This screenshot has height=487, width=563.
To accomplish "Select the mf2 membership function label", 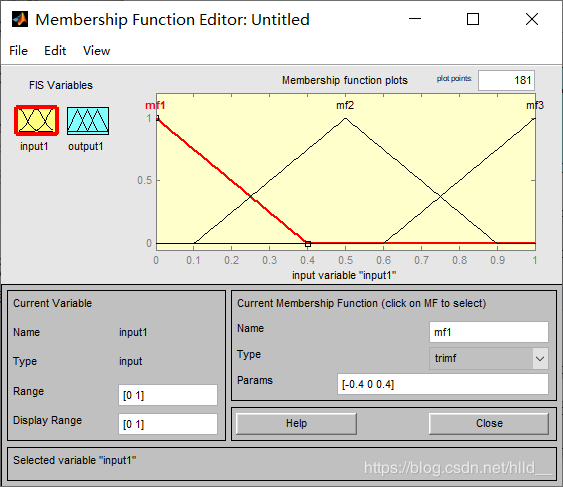I will (x=345, y=105).
